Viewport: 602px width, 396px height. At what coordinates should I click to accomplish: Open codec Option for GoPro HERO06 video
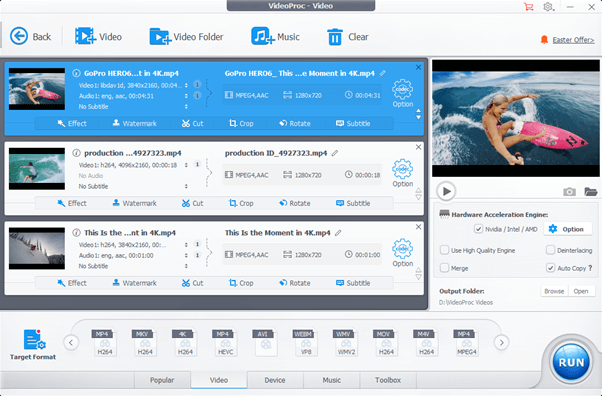(x=402, y=93)
